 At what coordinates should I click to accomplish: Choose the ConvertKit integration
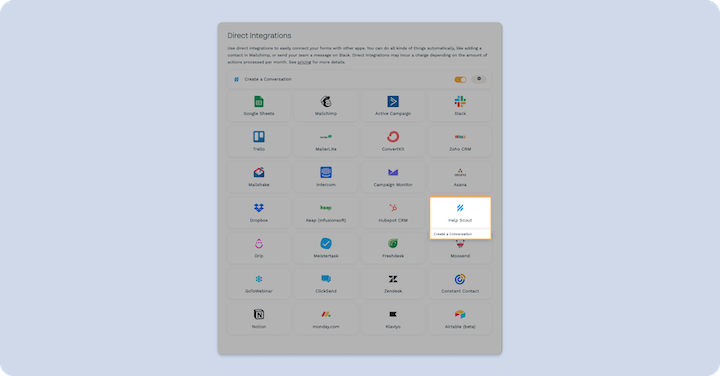pos(393,141)
